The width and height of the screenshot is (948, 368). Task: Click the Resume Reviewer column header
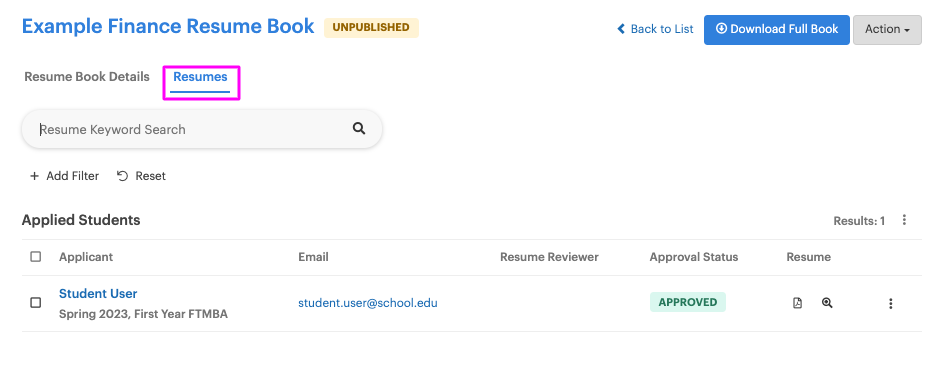pos(549,257)
